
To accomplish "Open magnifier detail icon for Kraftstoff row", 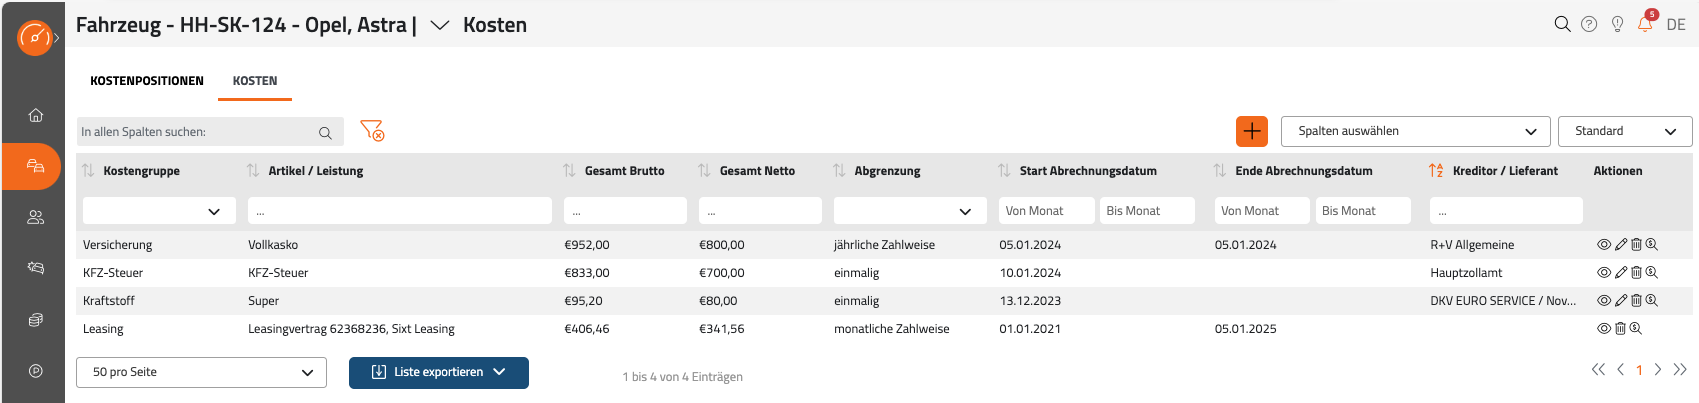I will pyautogui.click(x=1652, y=300).
